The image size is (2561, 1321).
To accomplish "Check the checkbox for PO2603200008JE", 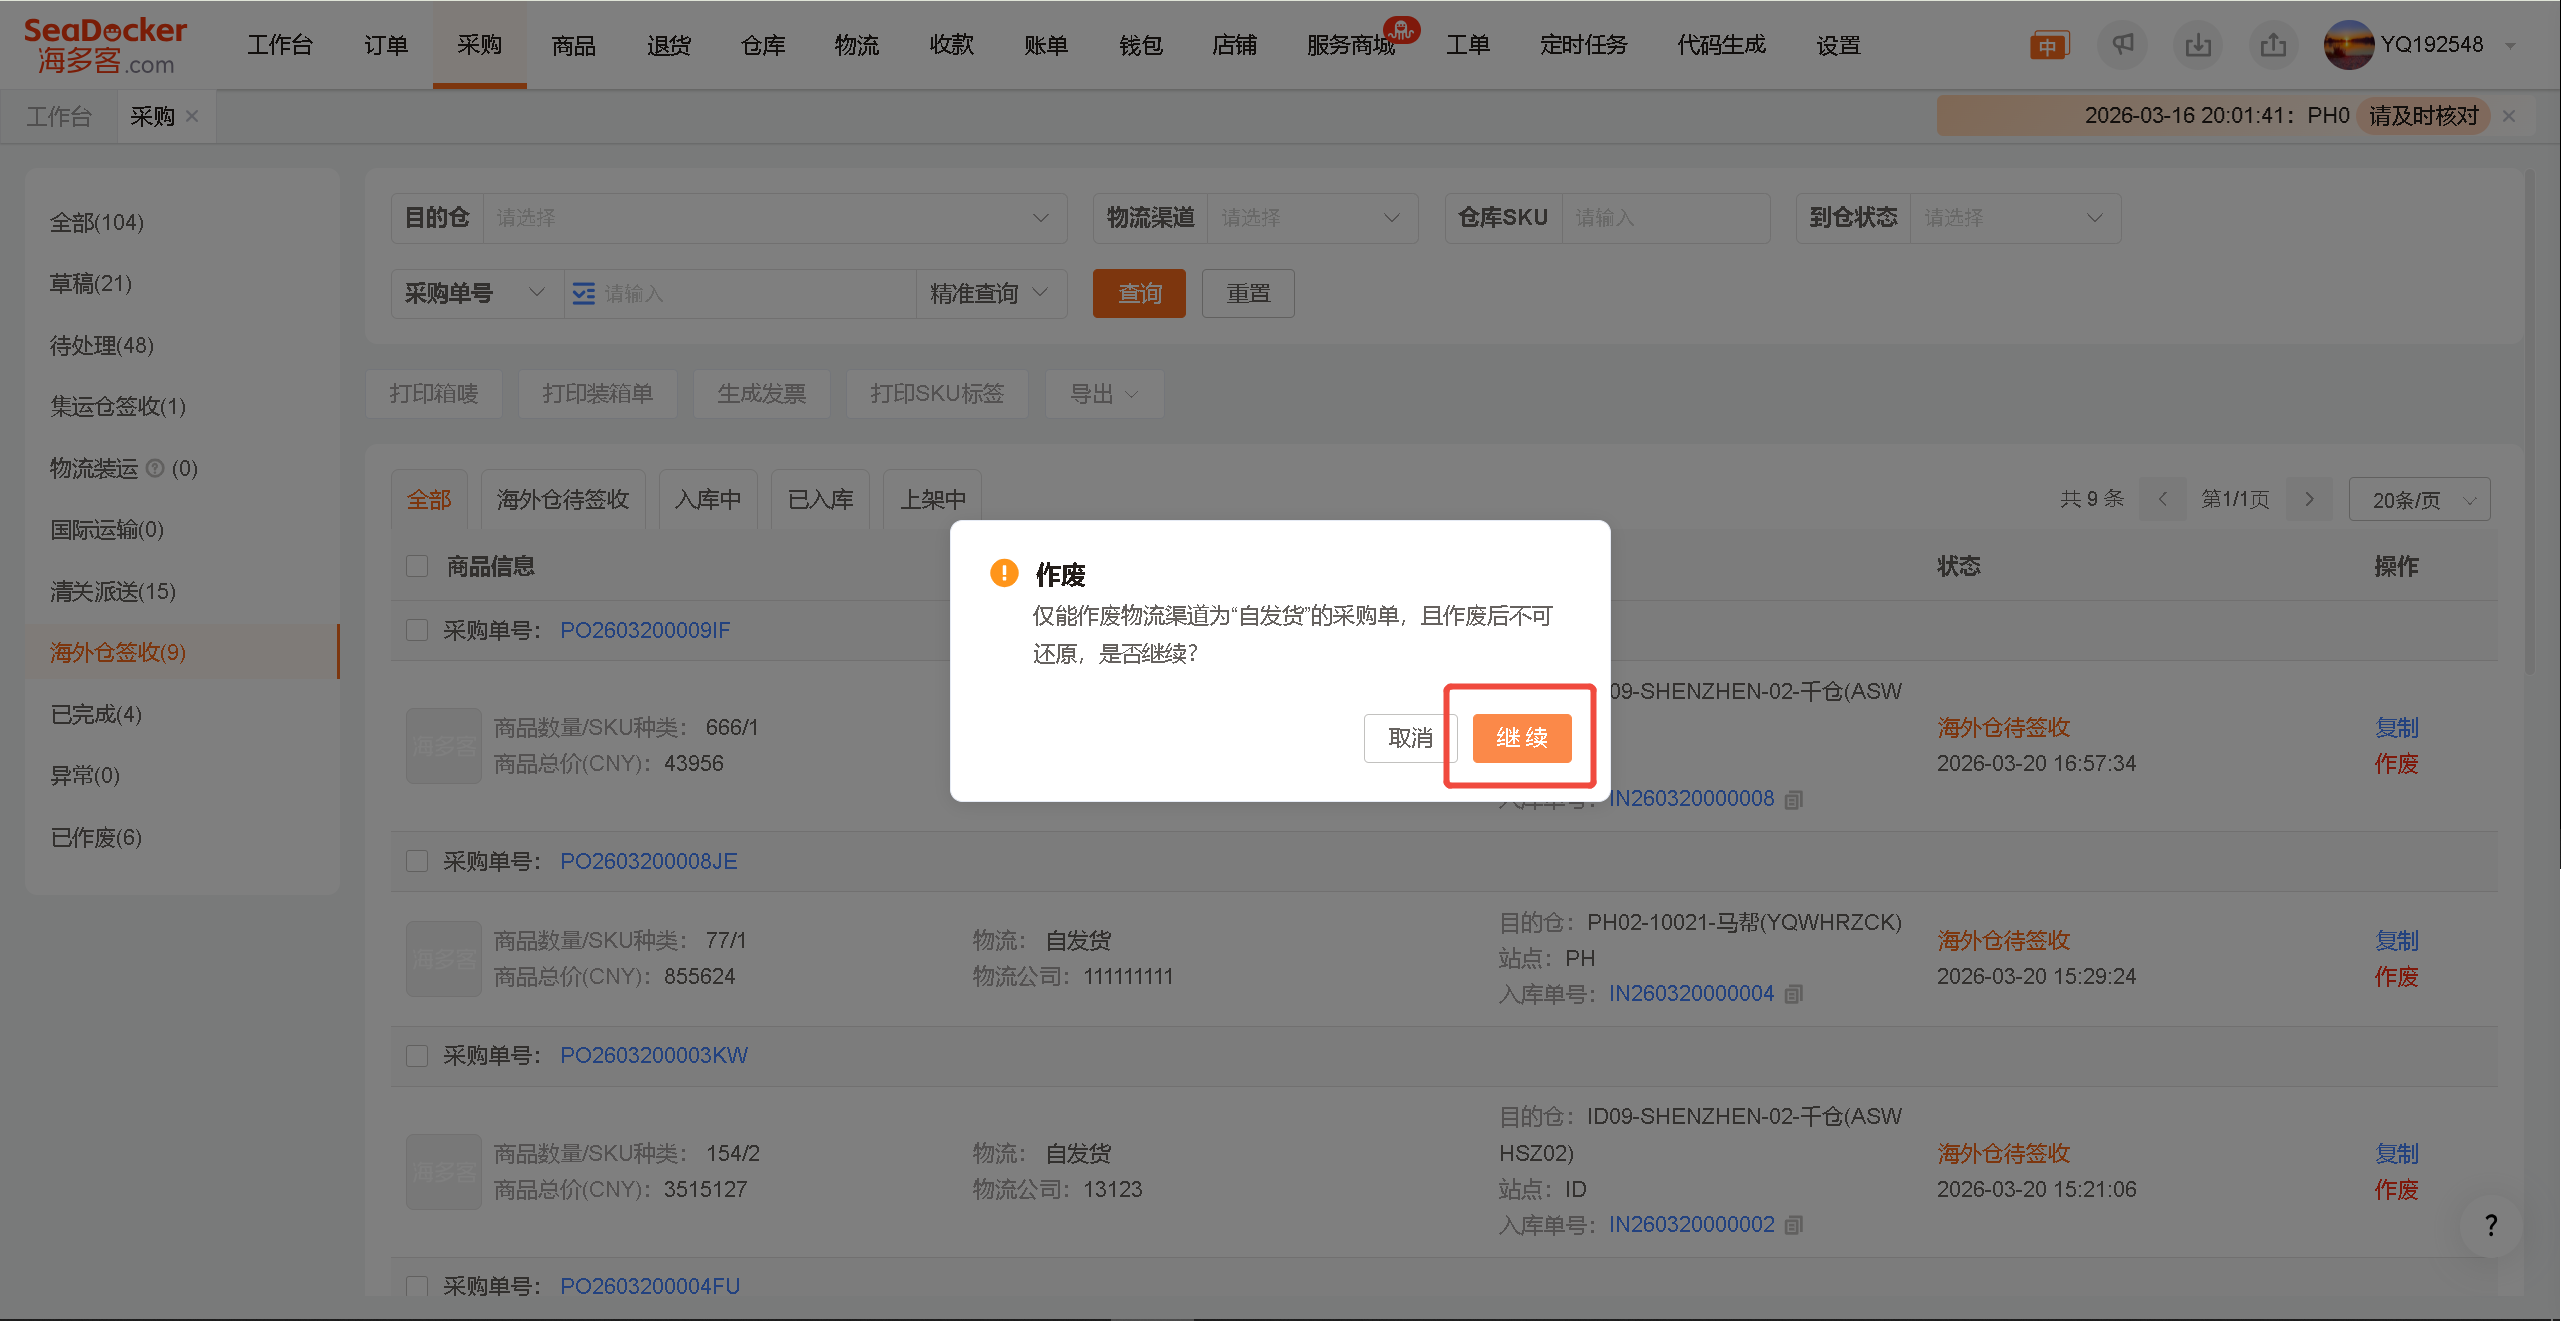I will 417,860.
